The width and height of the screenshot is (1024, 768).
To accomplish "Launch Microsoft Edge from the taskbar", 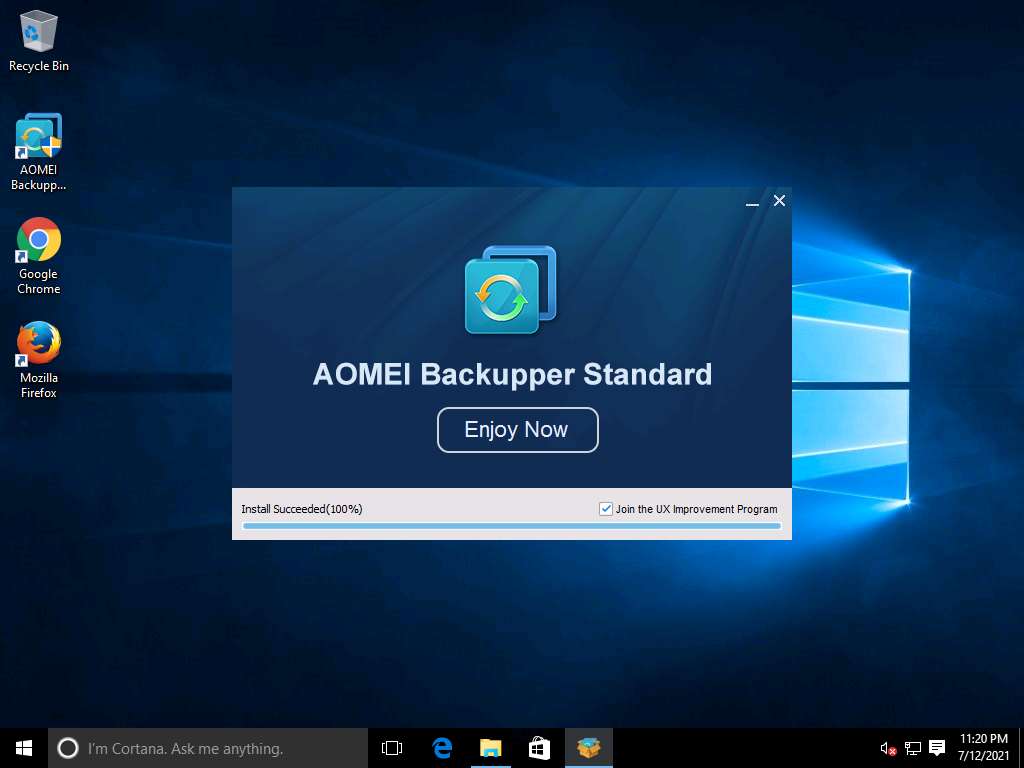I will tap(442, 748).
